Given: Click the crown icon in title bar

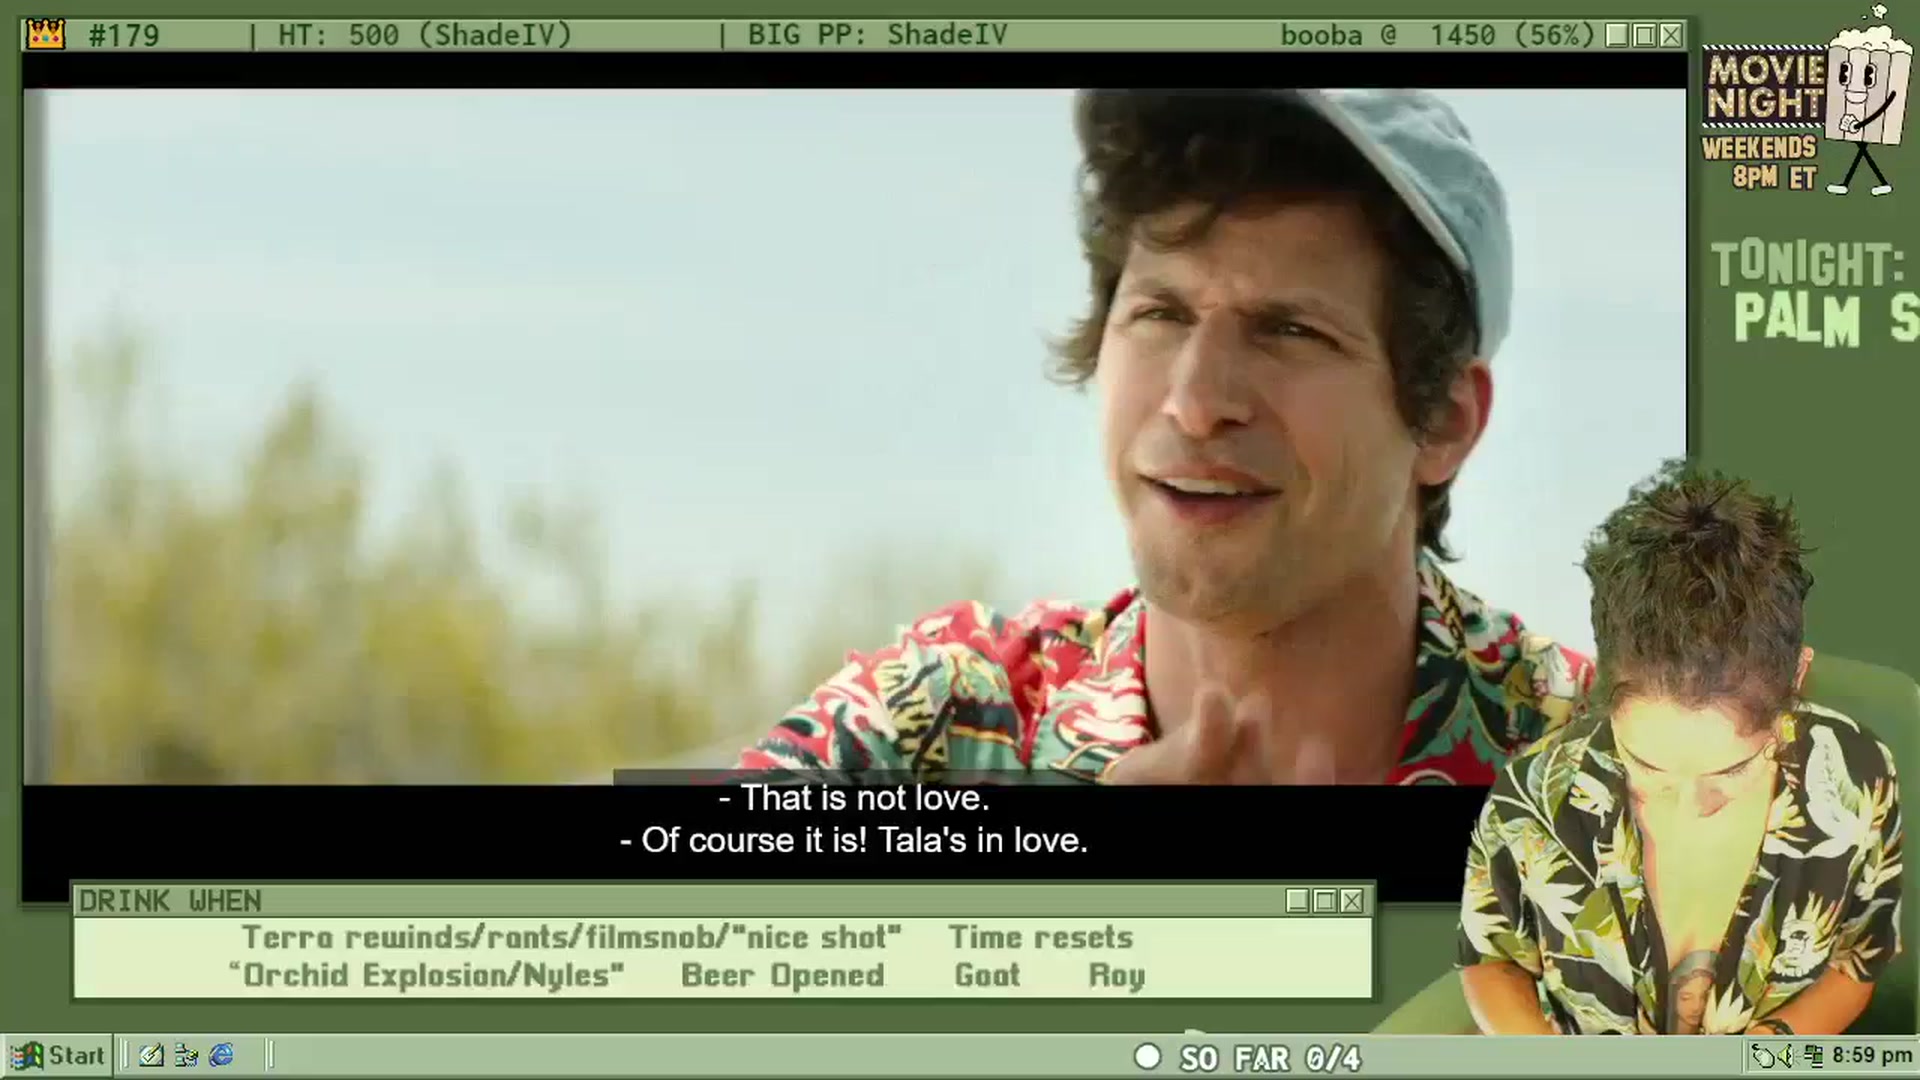Looking at the screenshot, I should [x=46, y=35].
